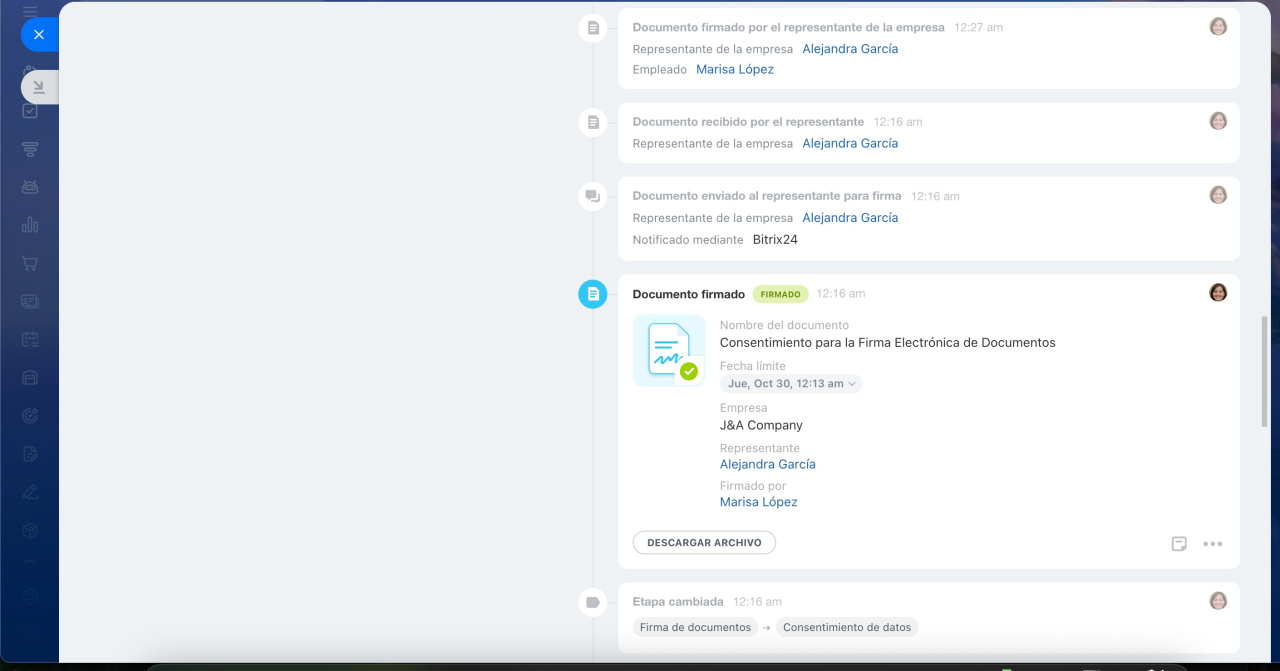This screenshot has height=671, width=1280.
Task: Open the signed document sidebar icon
Action: pos(30,454)
